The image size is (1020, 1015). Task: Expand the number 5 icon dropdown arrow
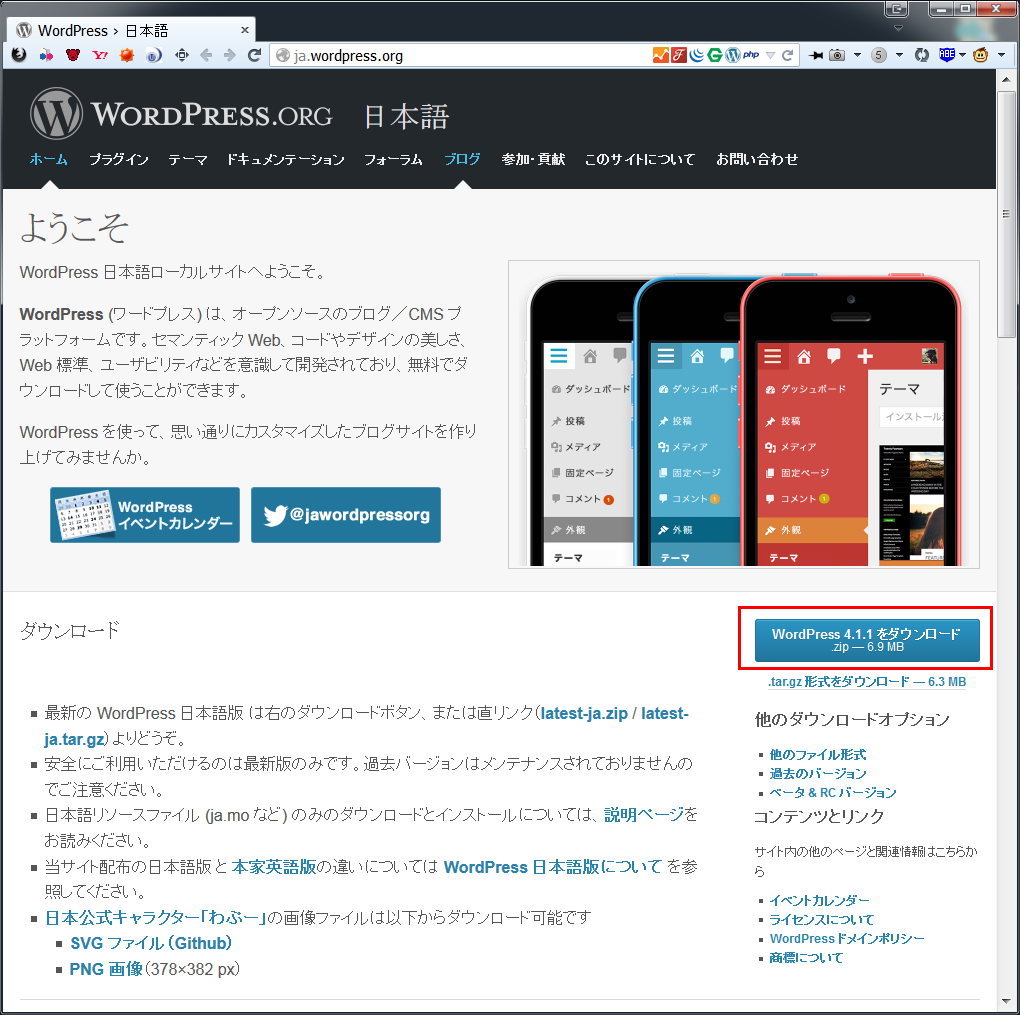click(900, 55)
